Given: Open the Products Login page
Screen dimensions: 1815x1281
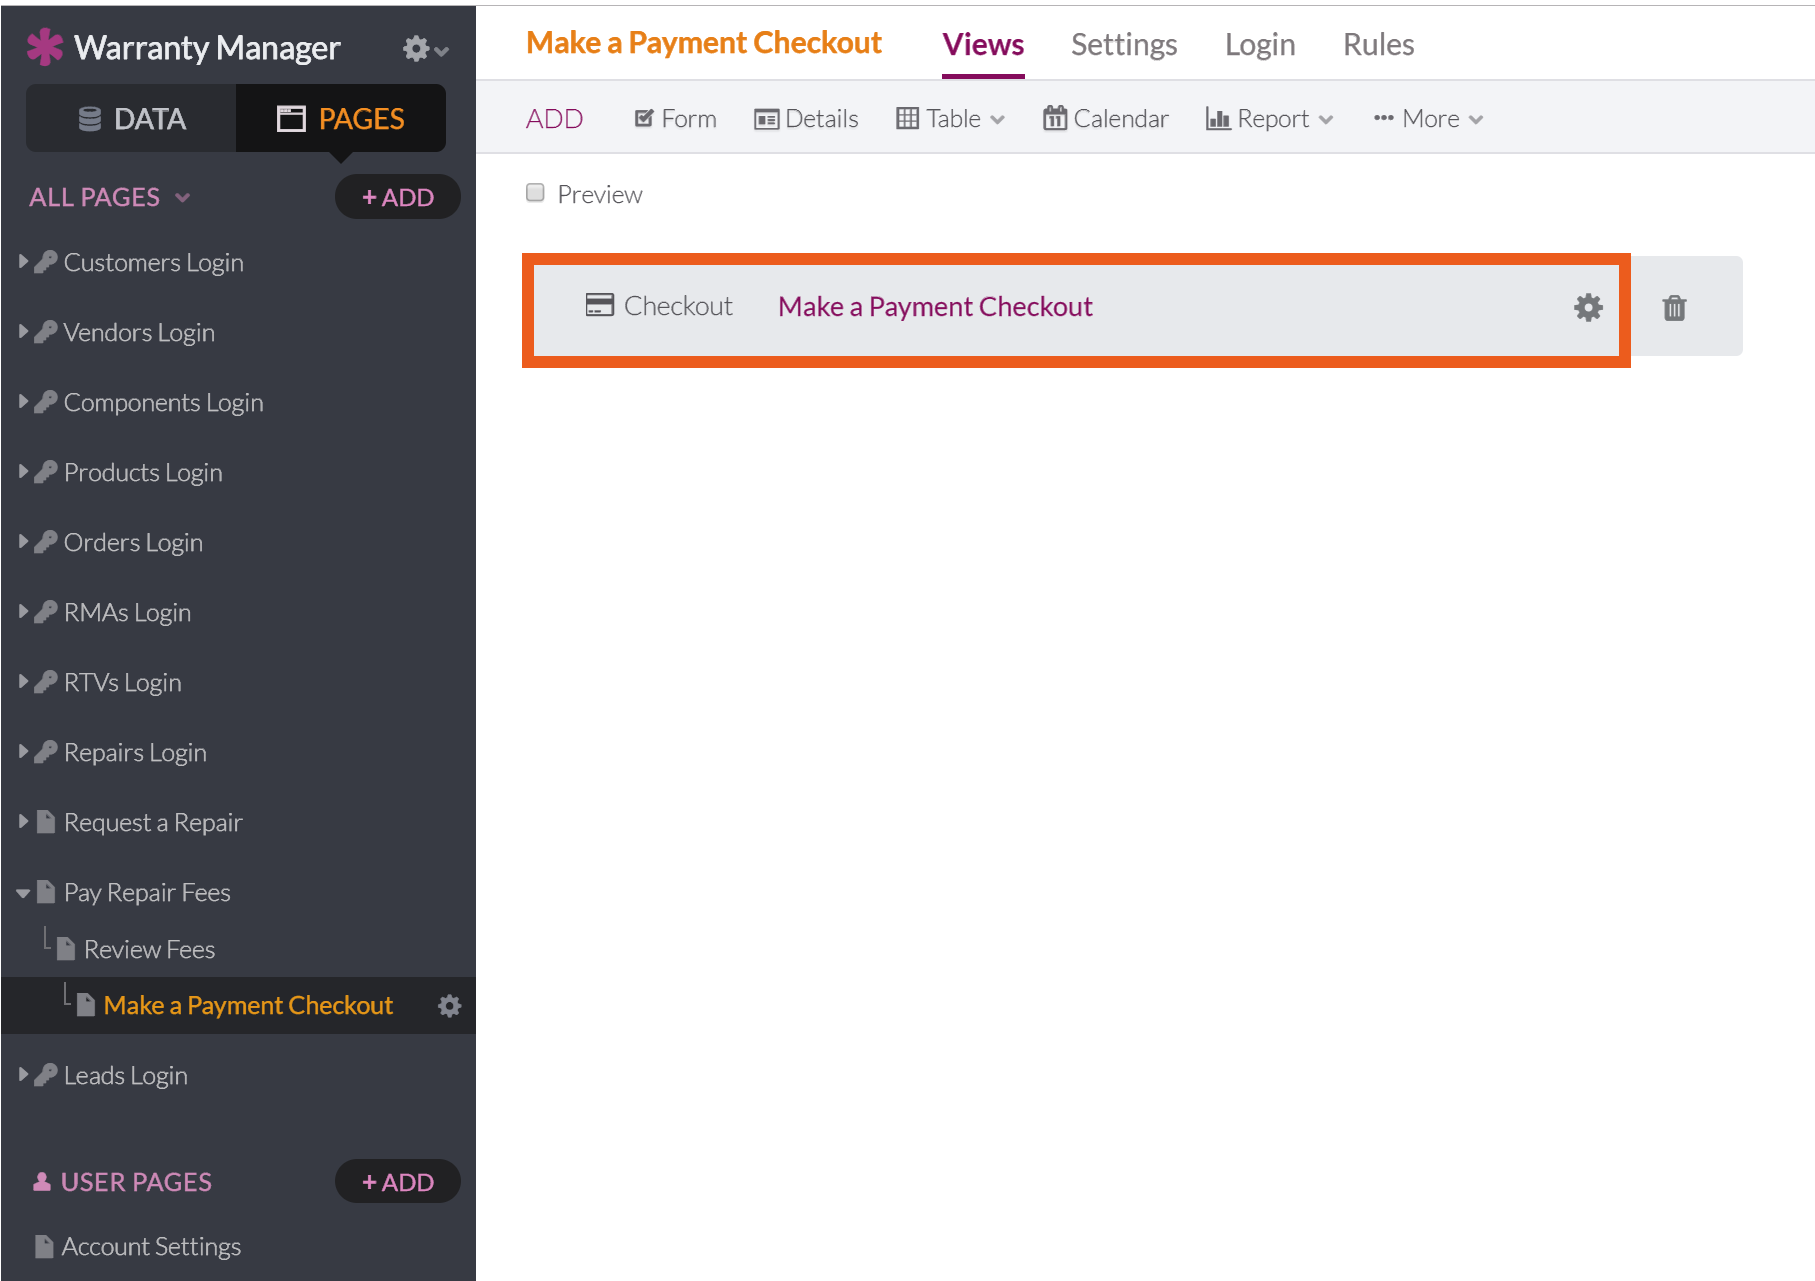Looking at the screenshot, I should [143, 472].
